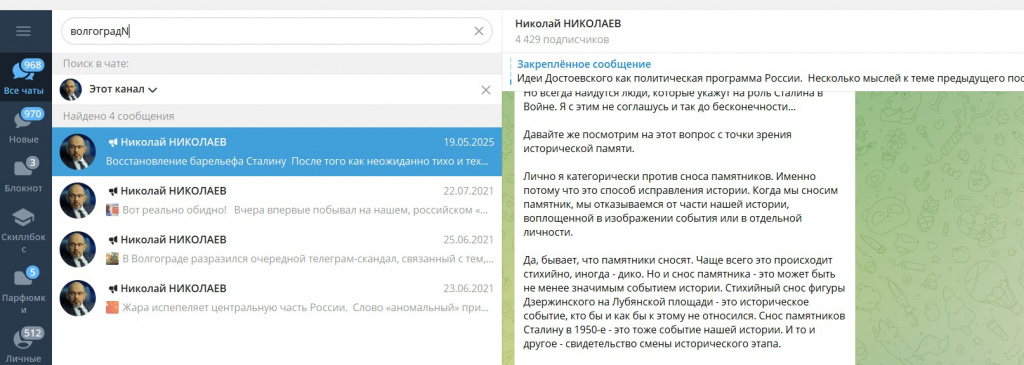Click the megaphone icon in the 25.06.2021 result
Screen dimensions: 1024x365
point(112,240)
